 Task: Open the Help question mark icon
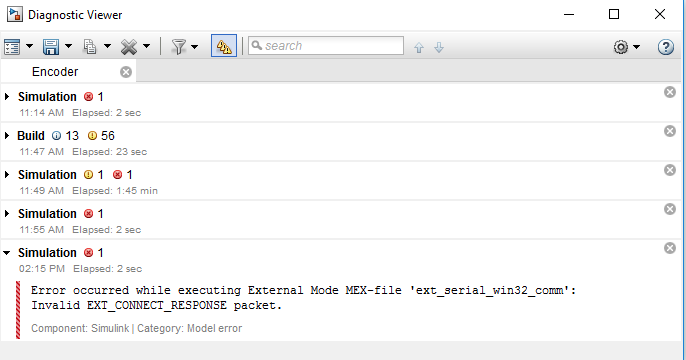[x=665, y=47]
